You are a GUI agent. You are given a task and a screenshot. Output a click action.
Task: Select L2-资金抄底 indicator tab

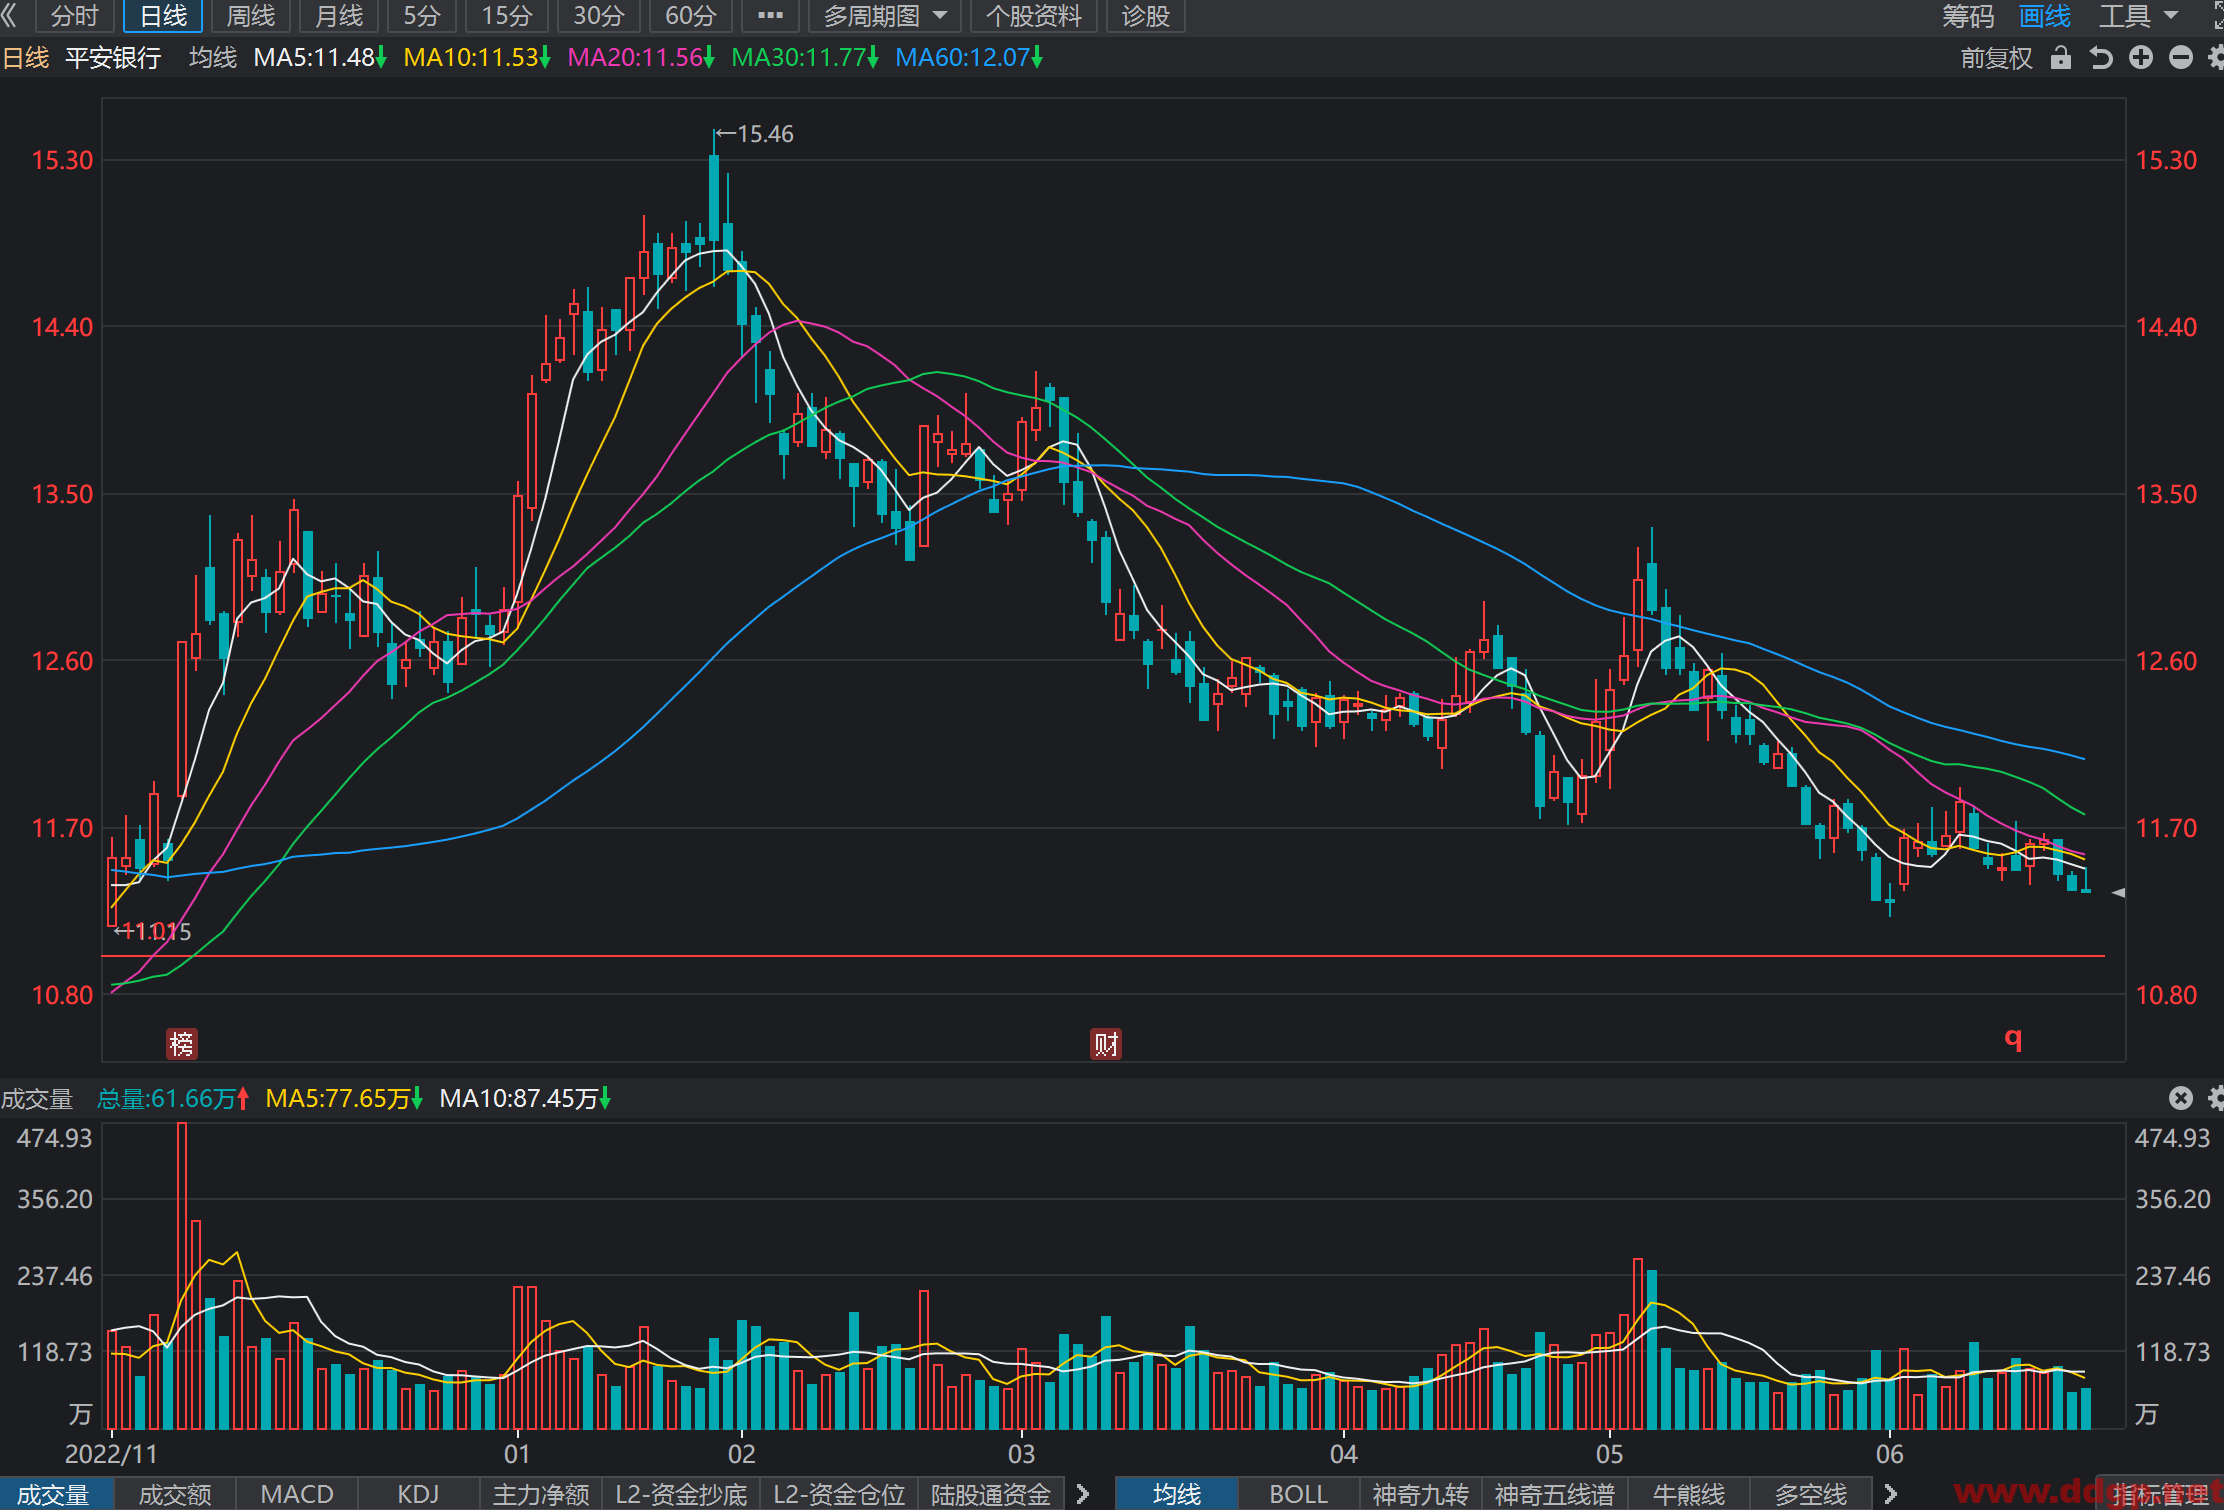click(681, 1494)
